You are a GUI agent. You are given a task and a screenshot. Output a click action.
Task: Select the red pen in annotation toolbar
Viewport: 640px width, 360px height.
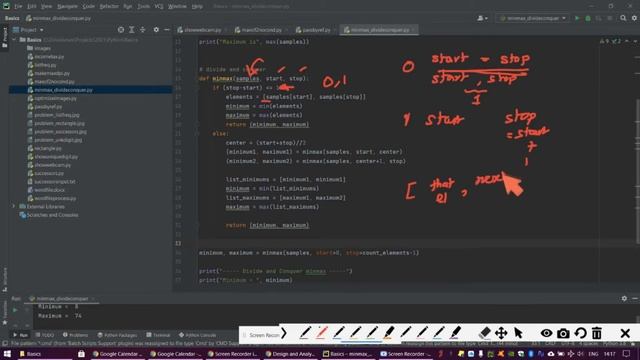[322, 333]
